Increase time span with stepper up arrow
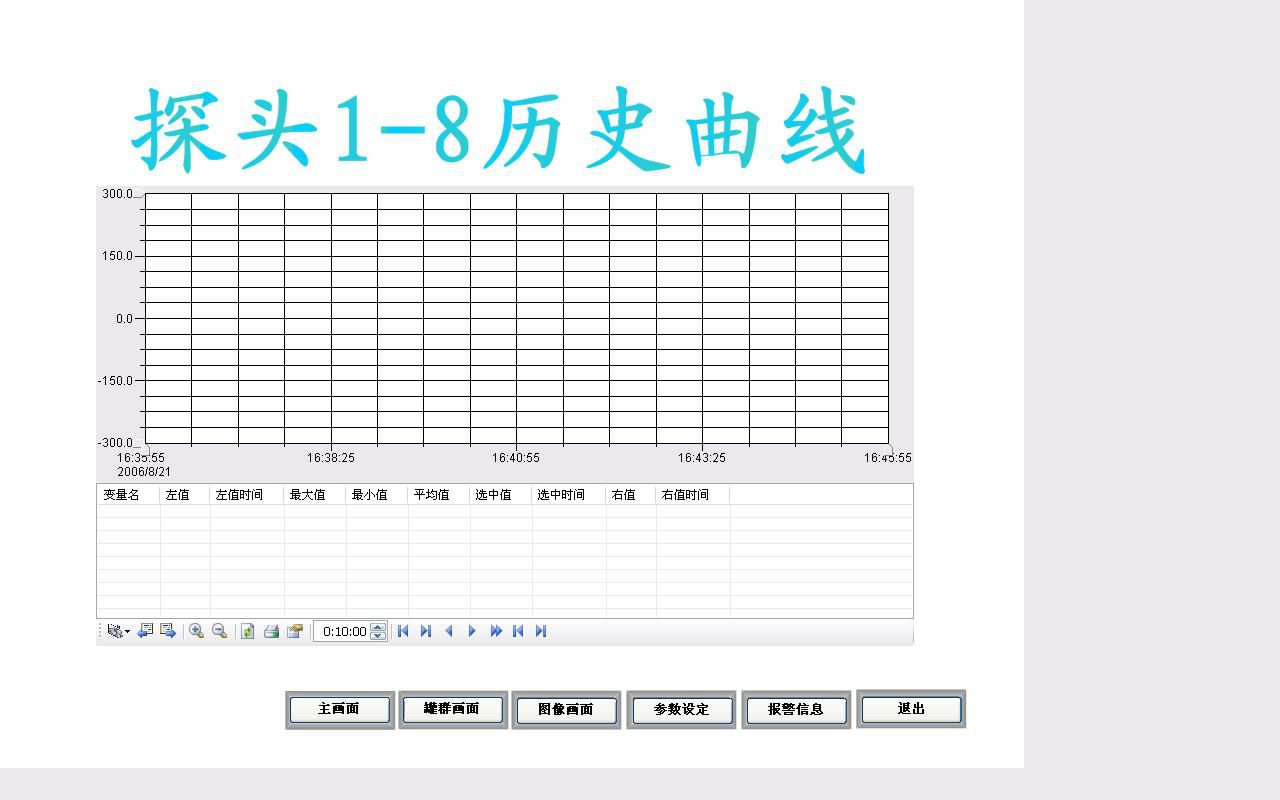 [378, 627]
